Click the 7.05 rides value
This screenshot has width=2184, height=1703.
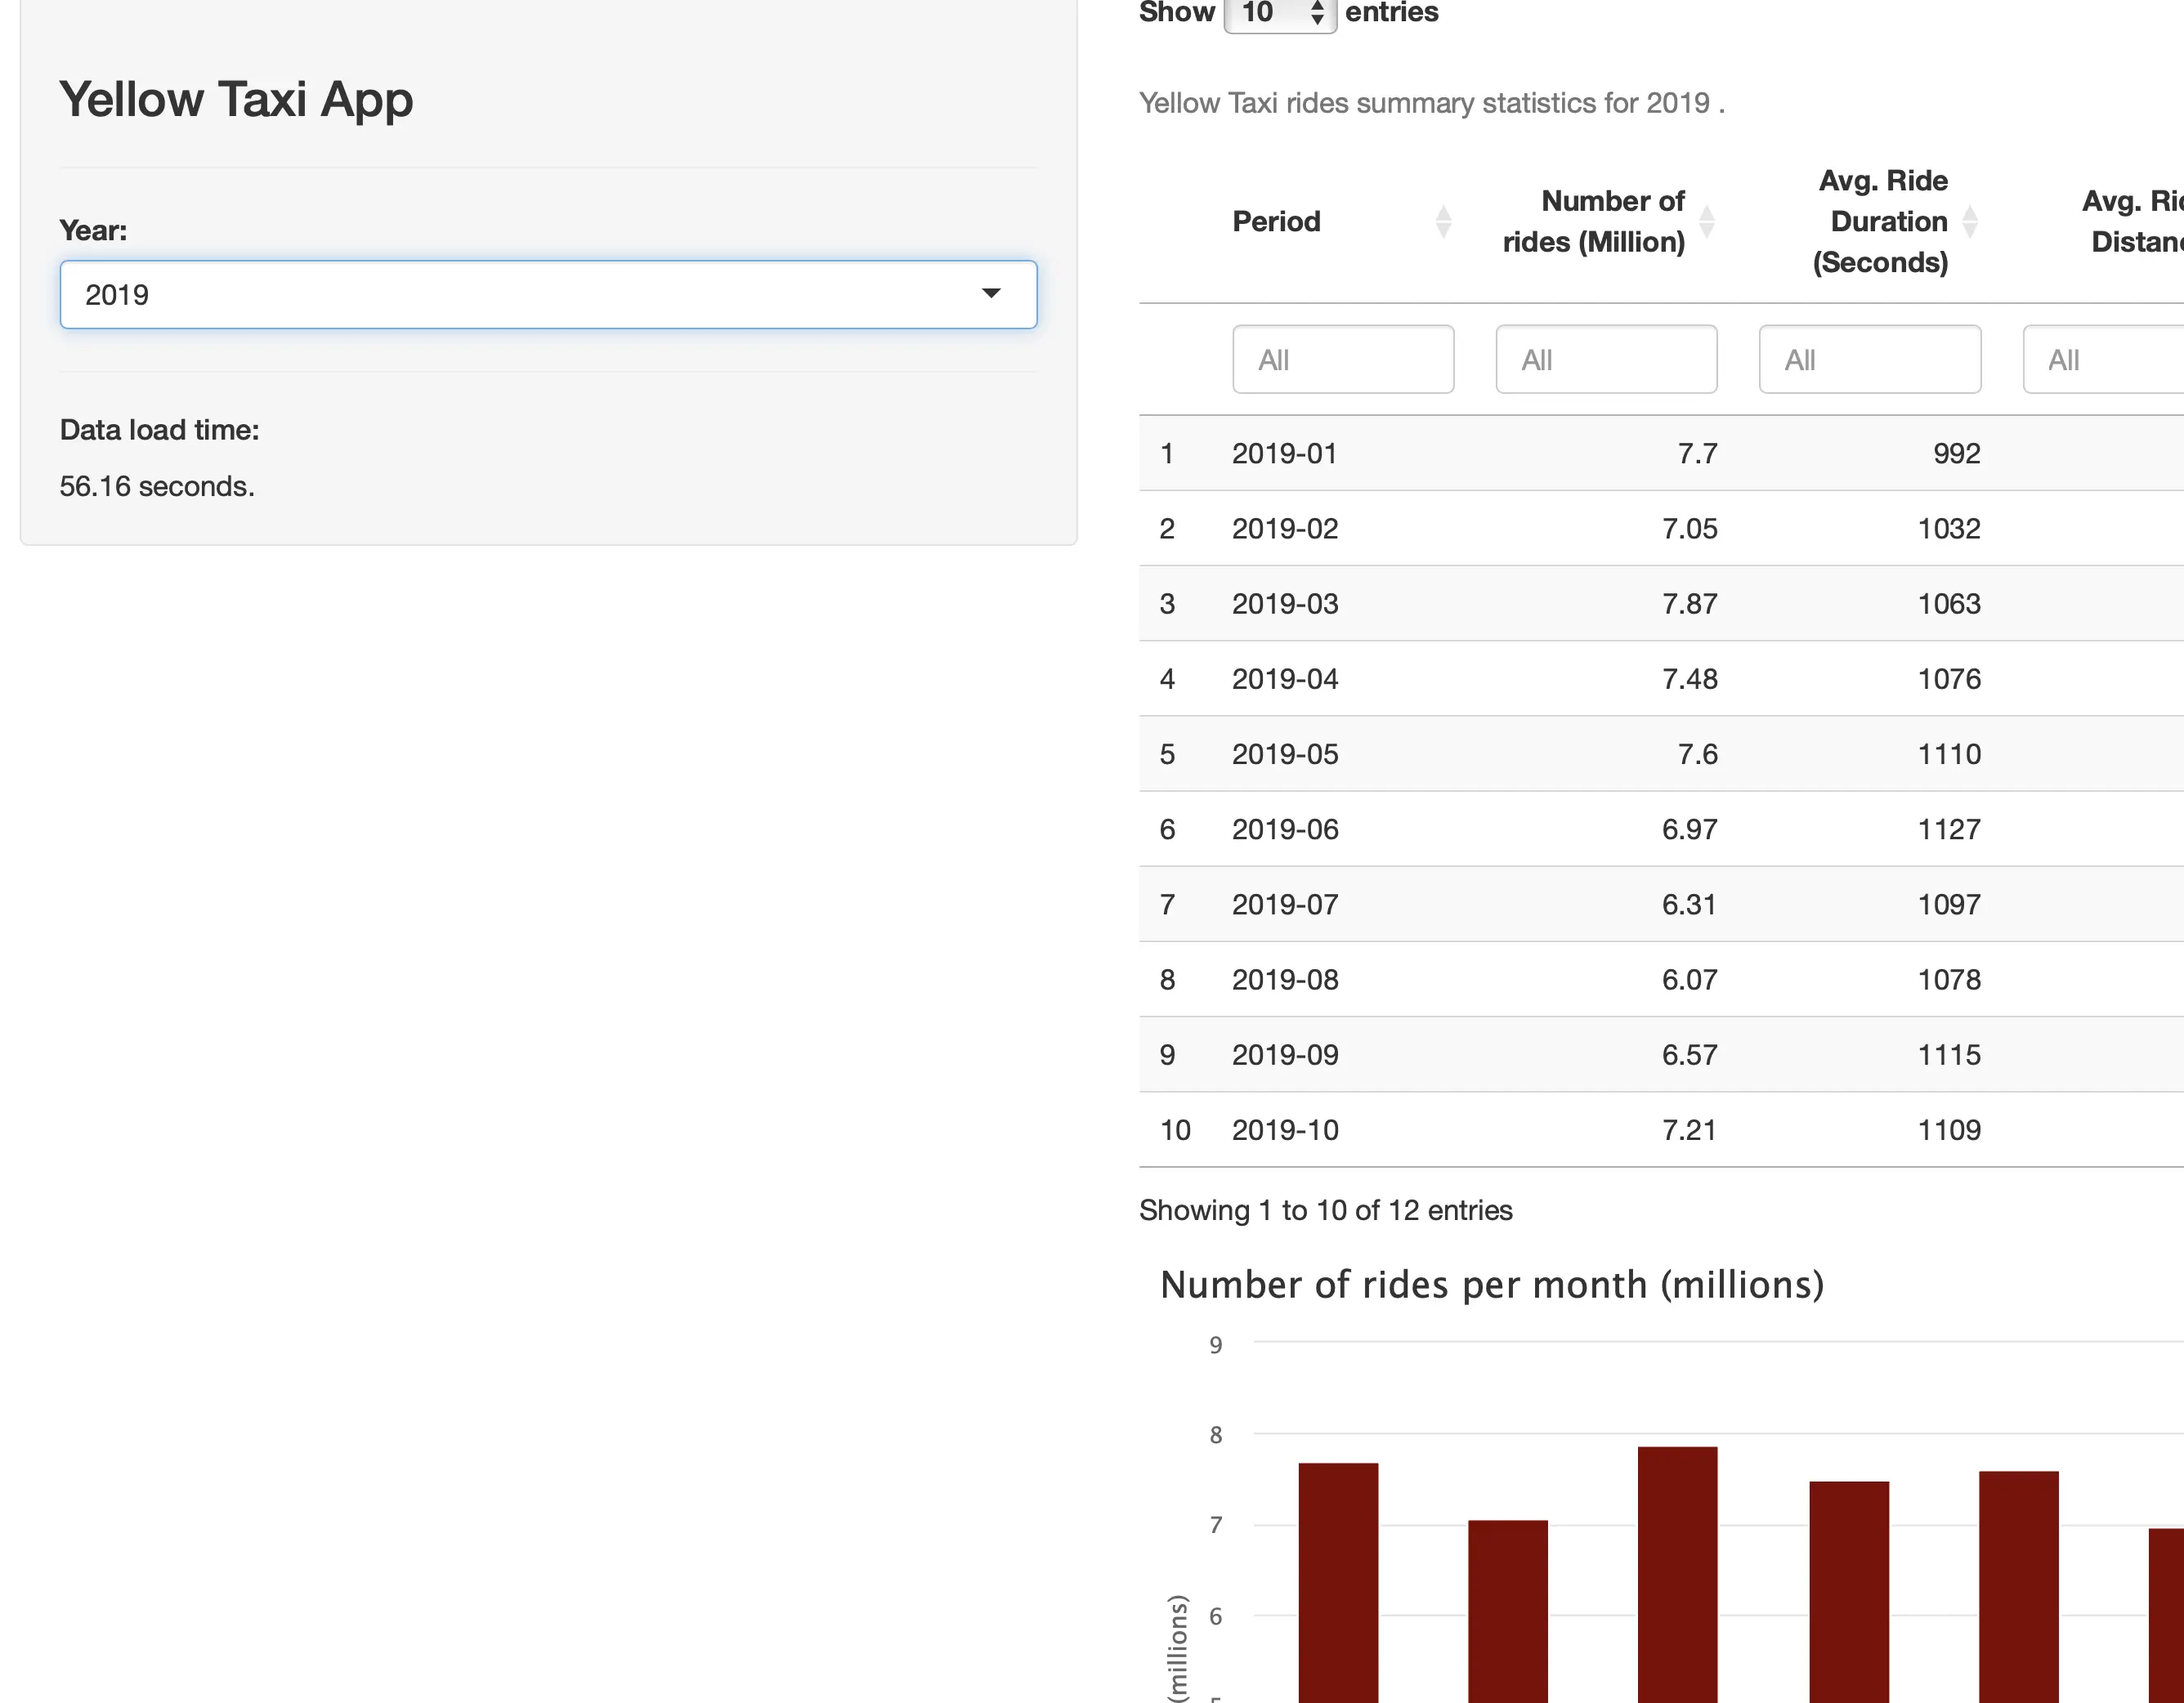[x=1689, y=528]
